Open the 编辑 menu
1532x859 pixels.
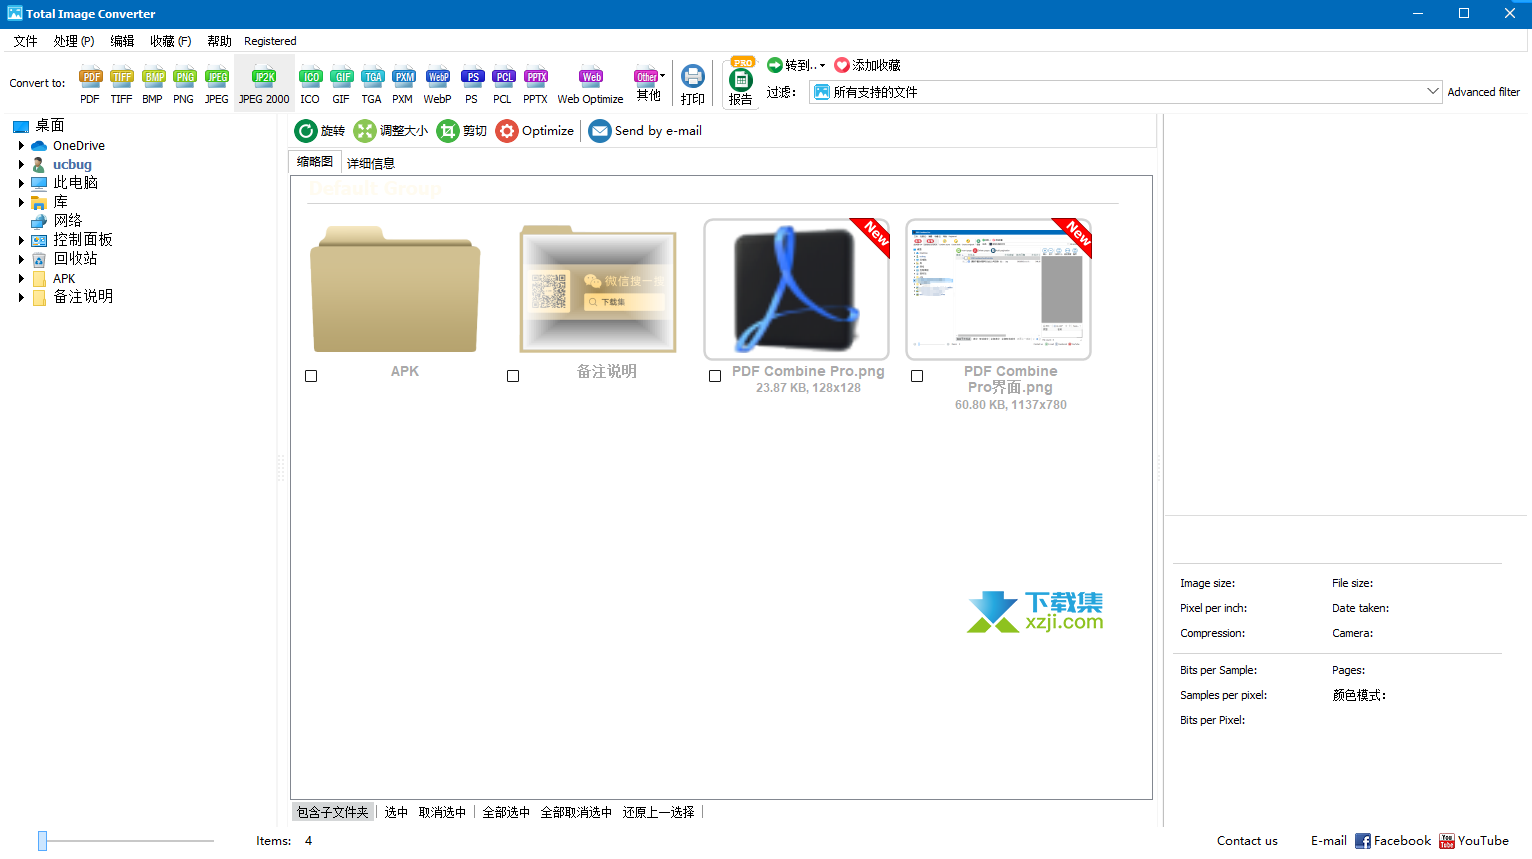(x=122, y=41)
